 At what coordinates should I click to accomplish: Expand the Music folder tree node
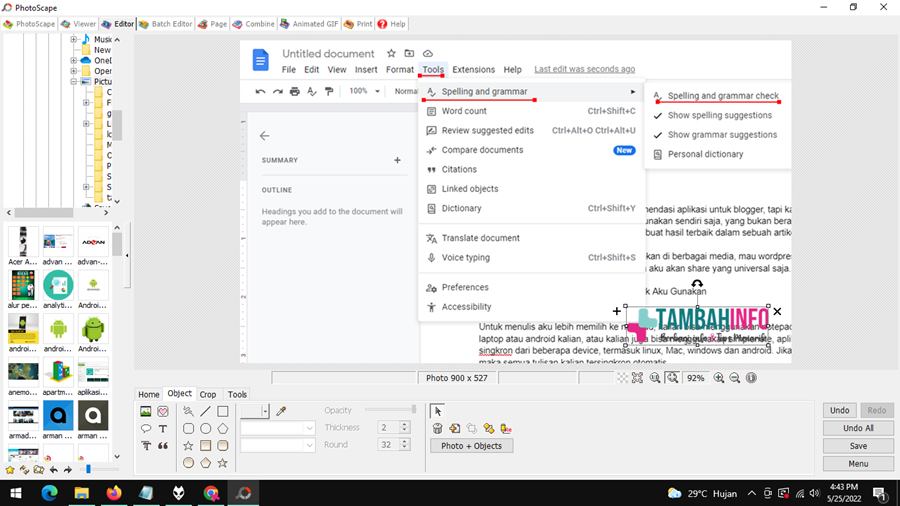coord(73,39)
